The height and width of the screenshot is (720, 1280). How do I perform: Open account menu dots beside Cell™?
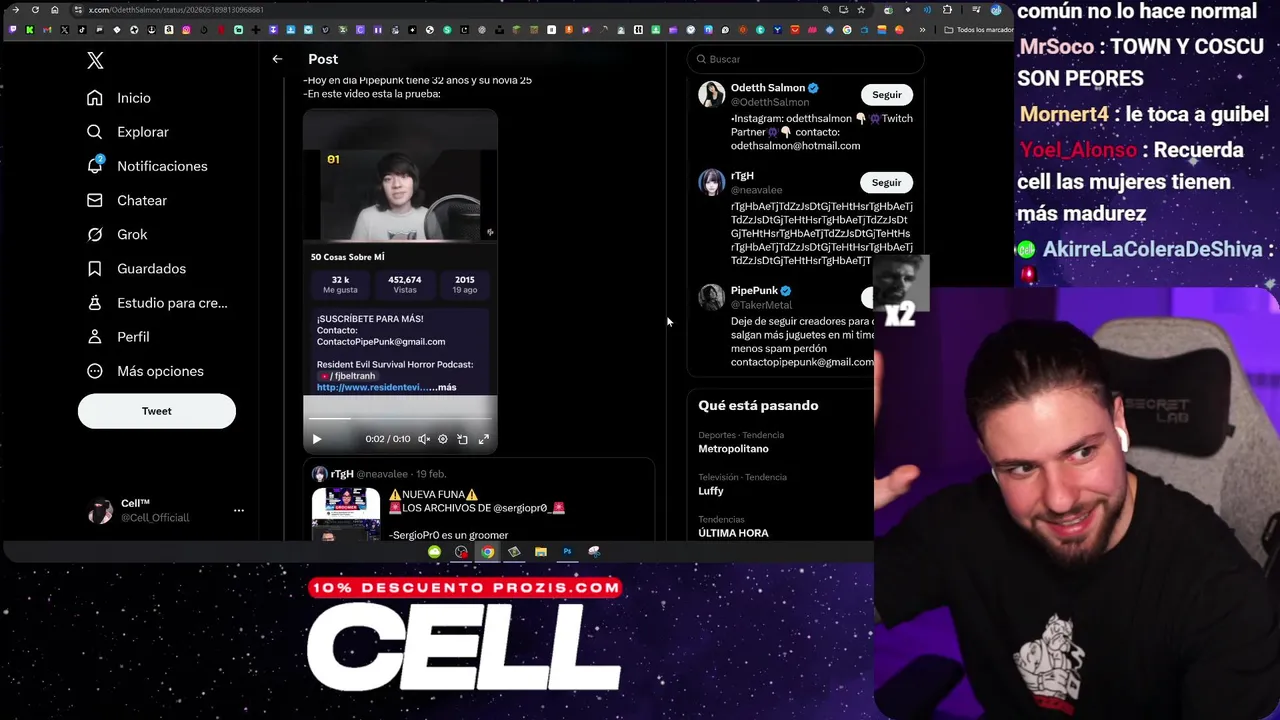(239, 510)
